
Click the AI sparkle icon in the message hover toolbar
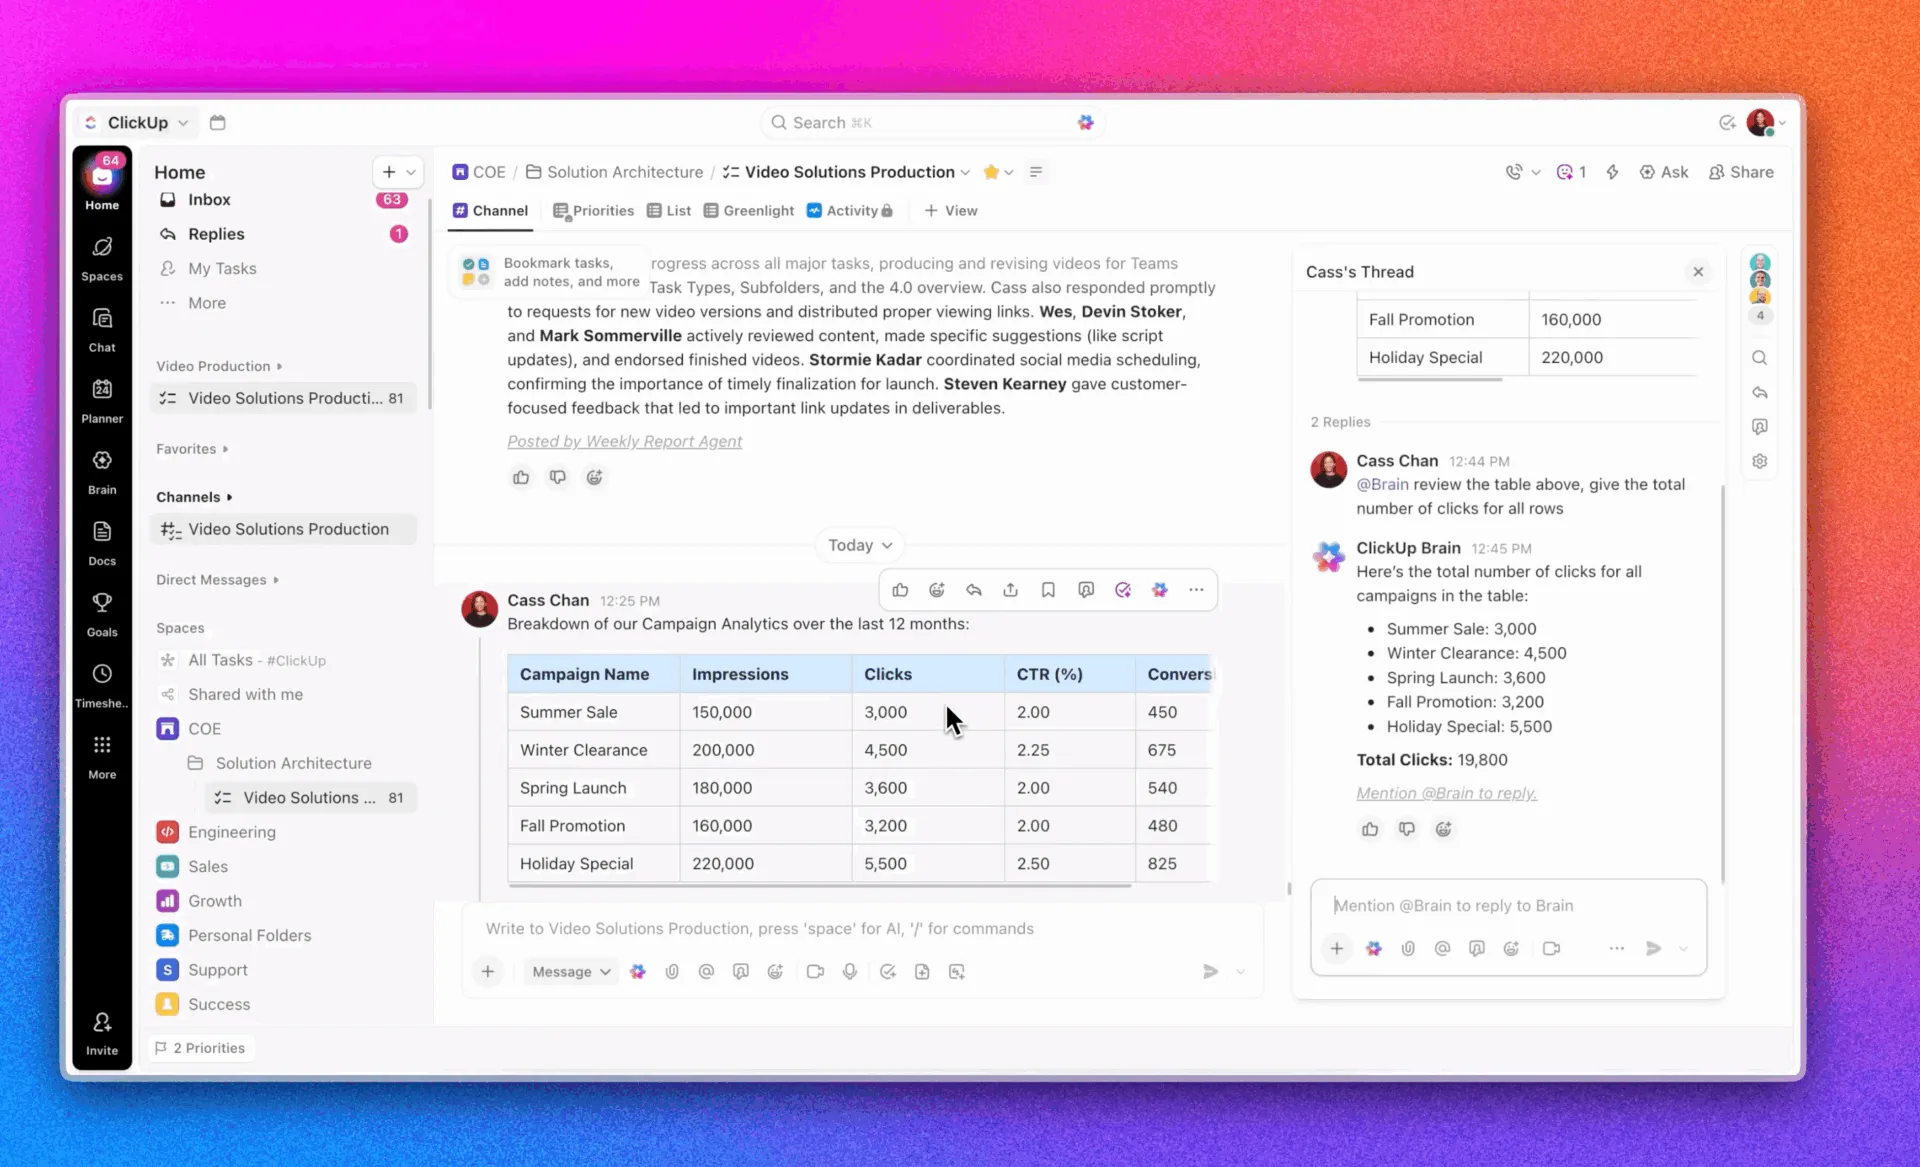[x=1160, y=590]
